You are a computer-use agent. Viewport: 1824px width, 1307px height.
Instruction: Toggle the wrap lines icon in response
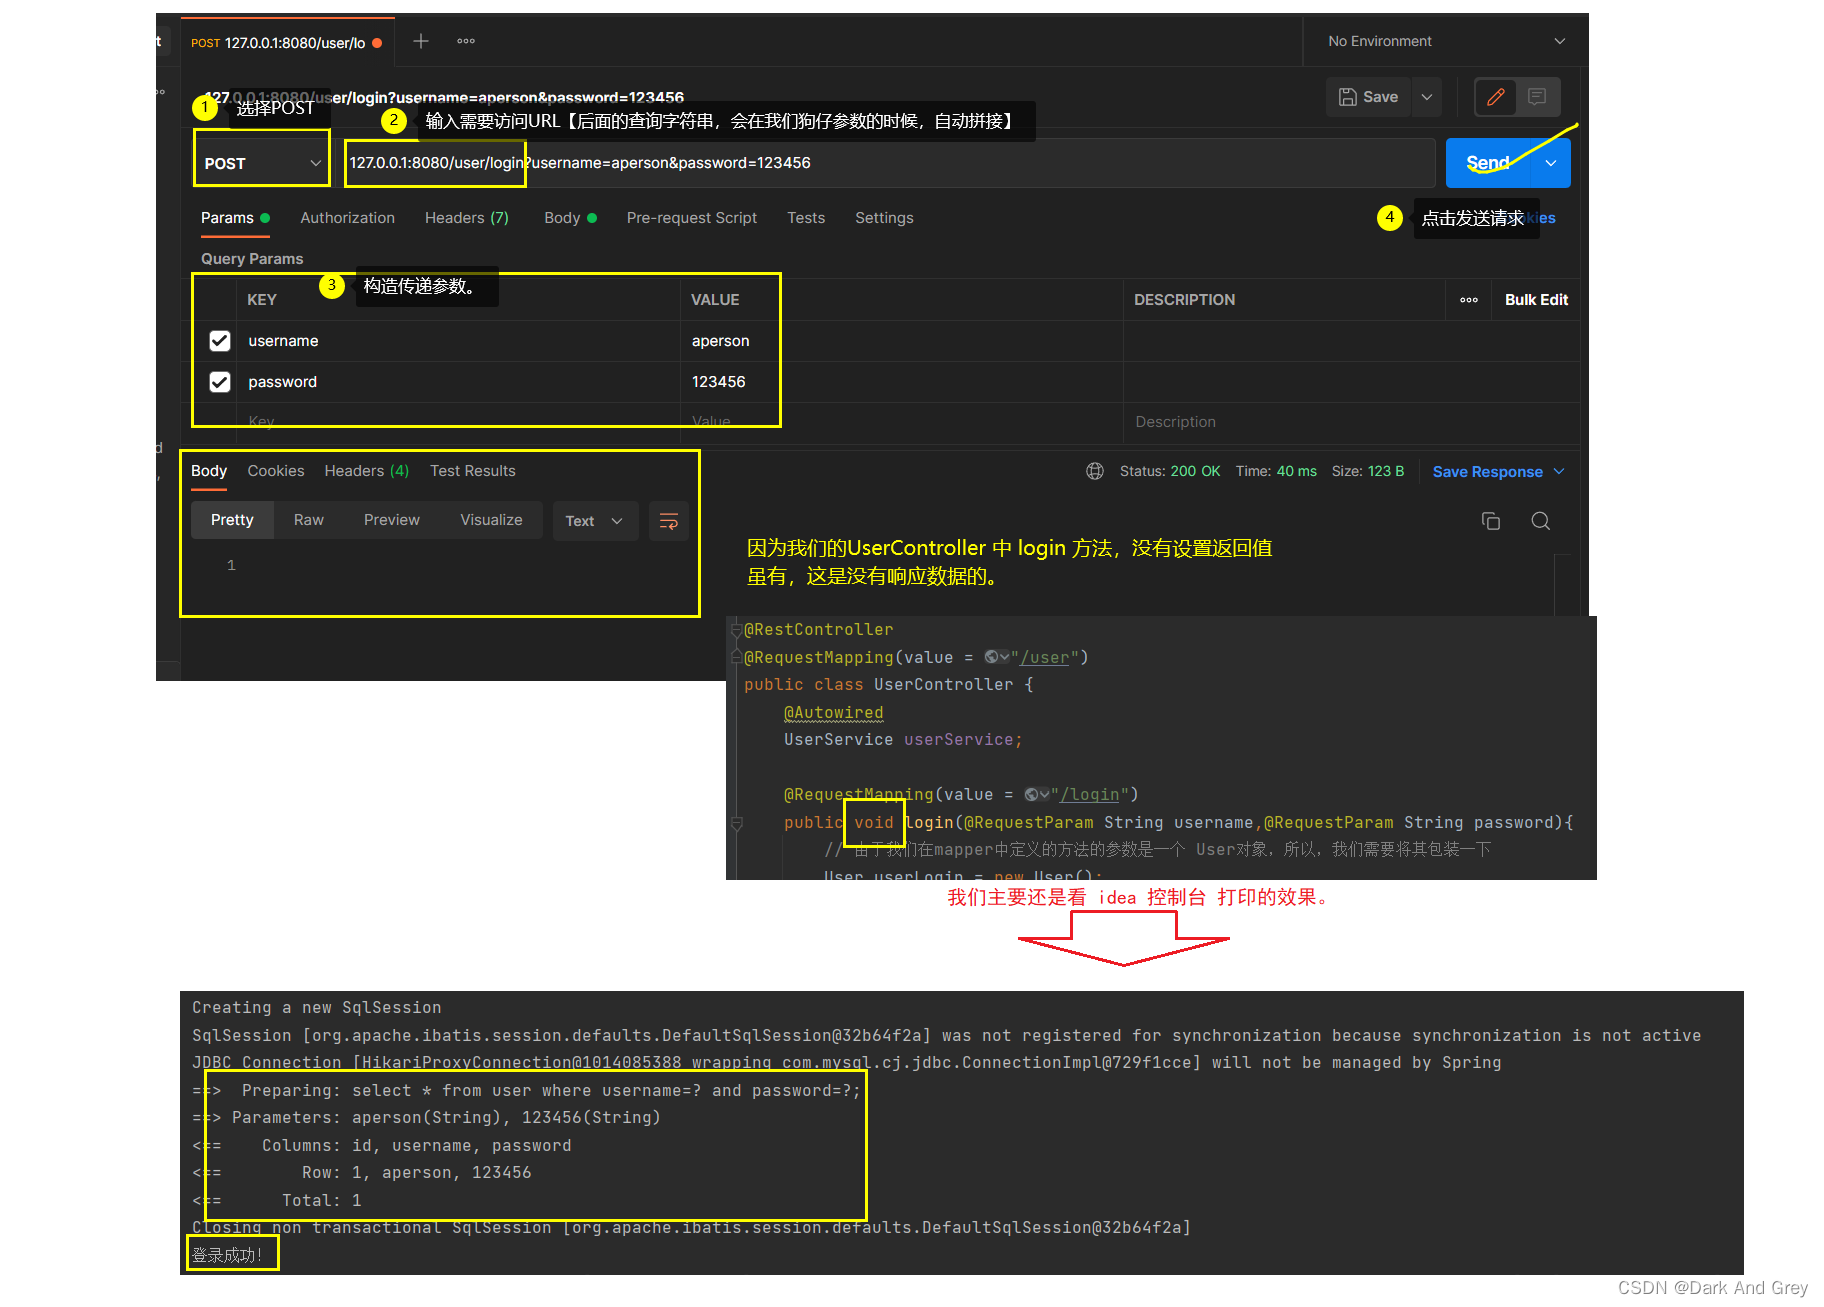pos(669,521)
